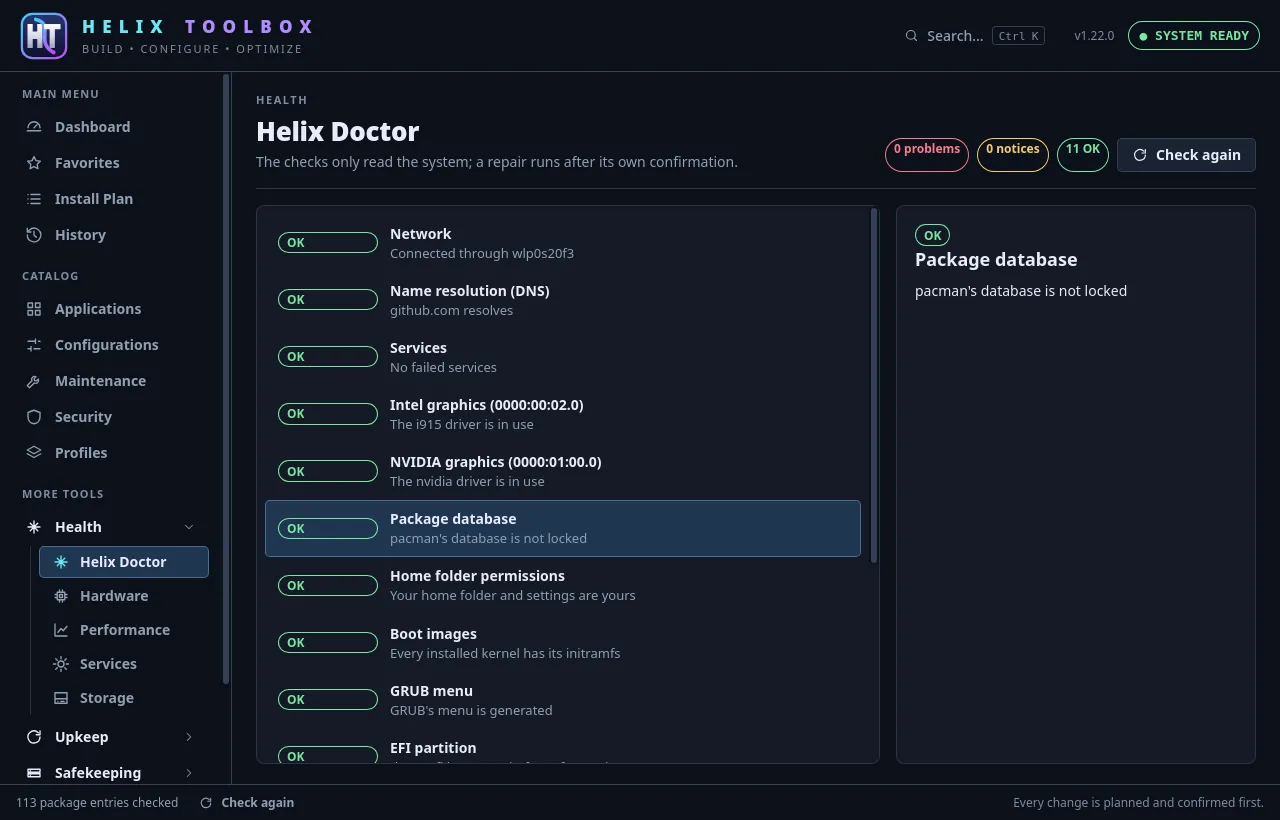Viewport: 1280px width, 820px height.
Task: Click the Maintenance wrench icon
Action: [x=34, y=381]
